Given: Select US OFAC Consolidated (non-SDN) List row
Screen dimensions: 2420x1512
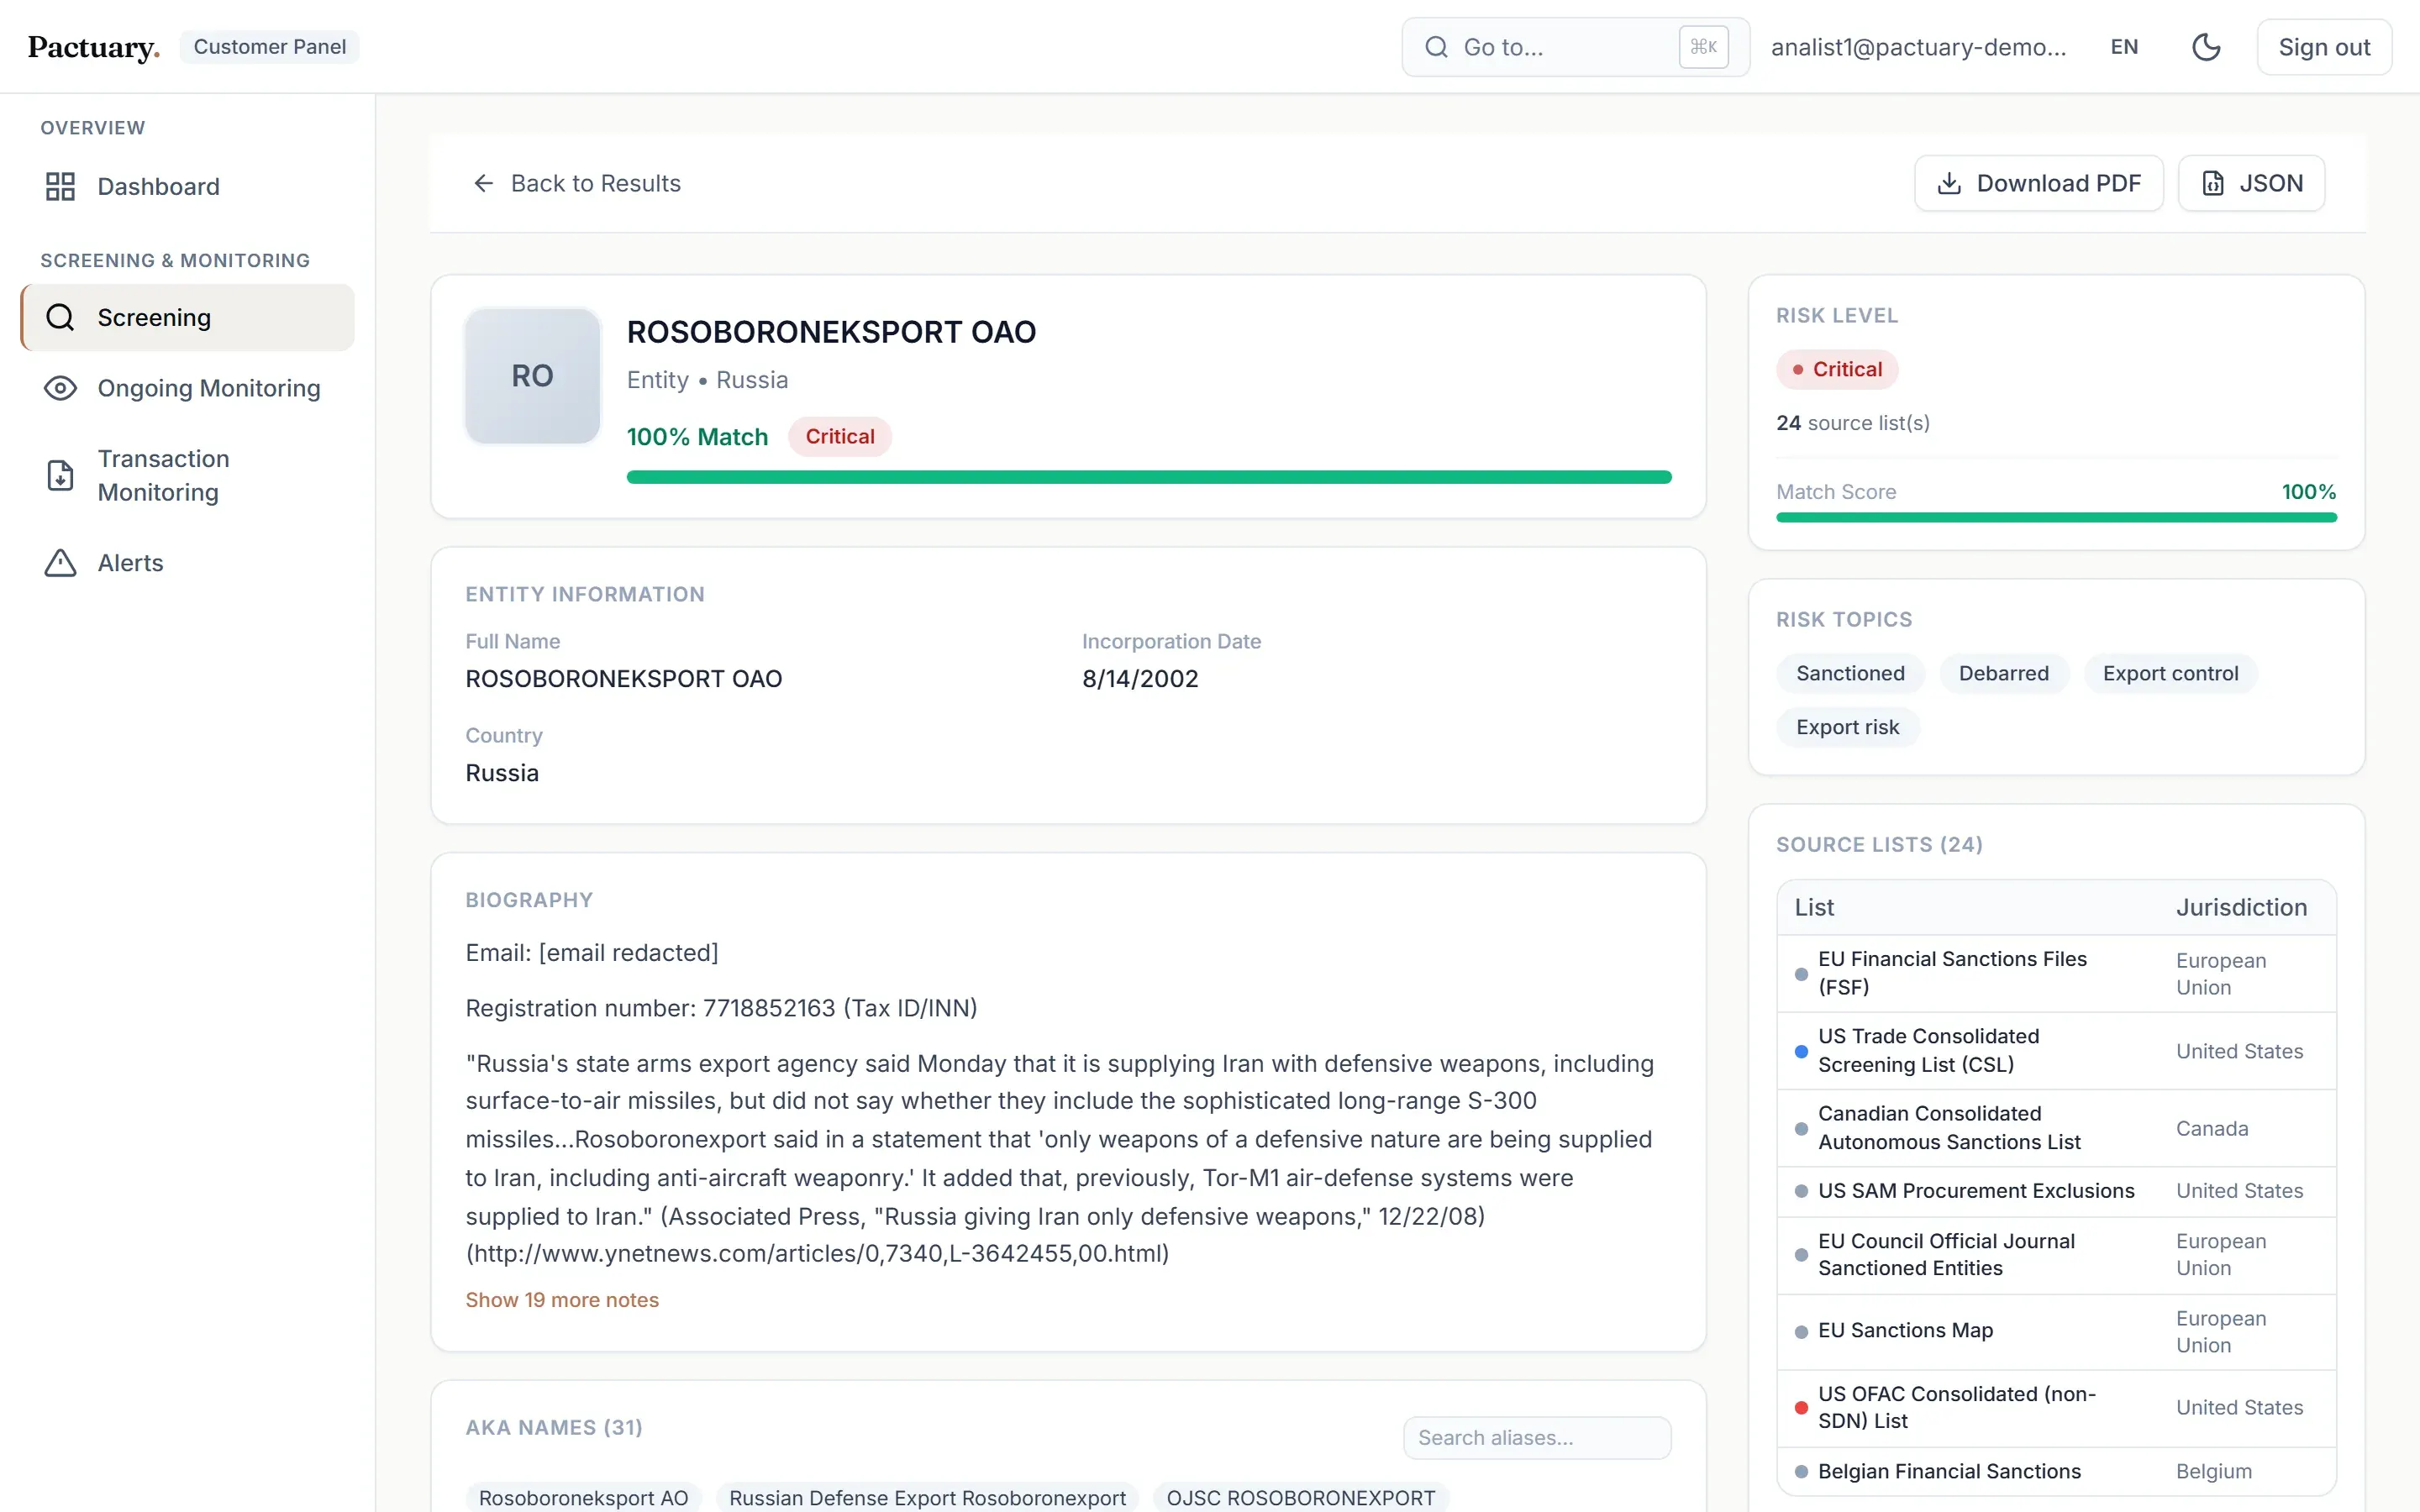Looking at the screenshot, I should pyautogui.click(x=2056, y=1408).
